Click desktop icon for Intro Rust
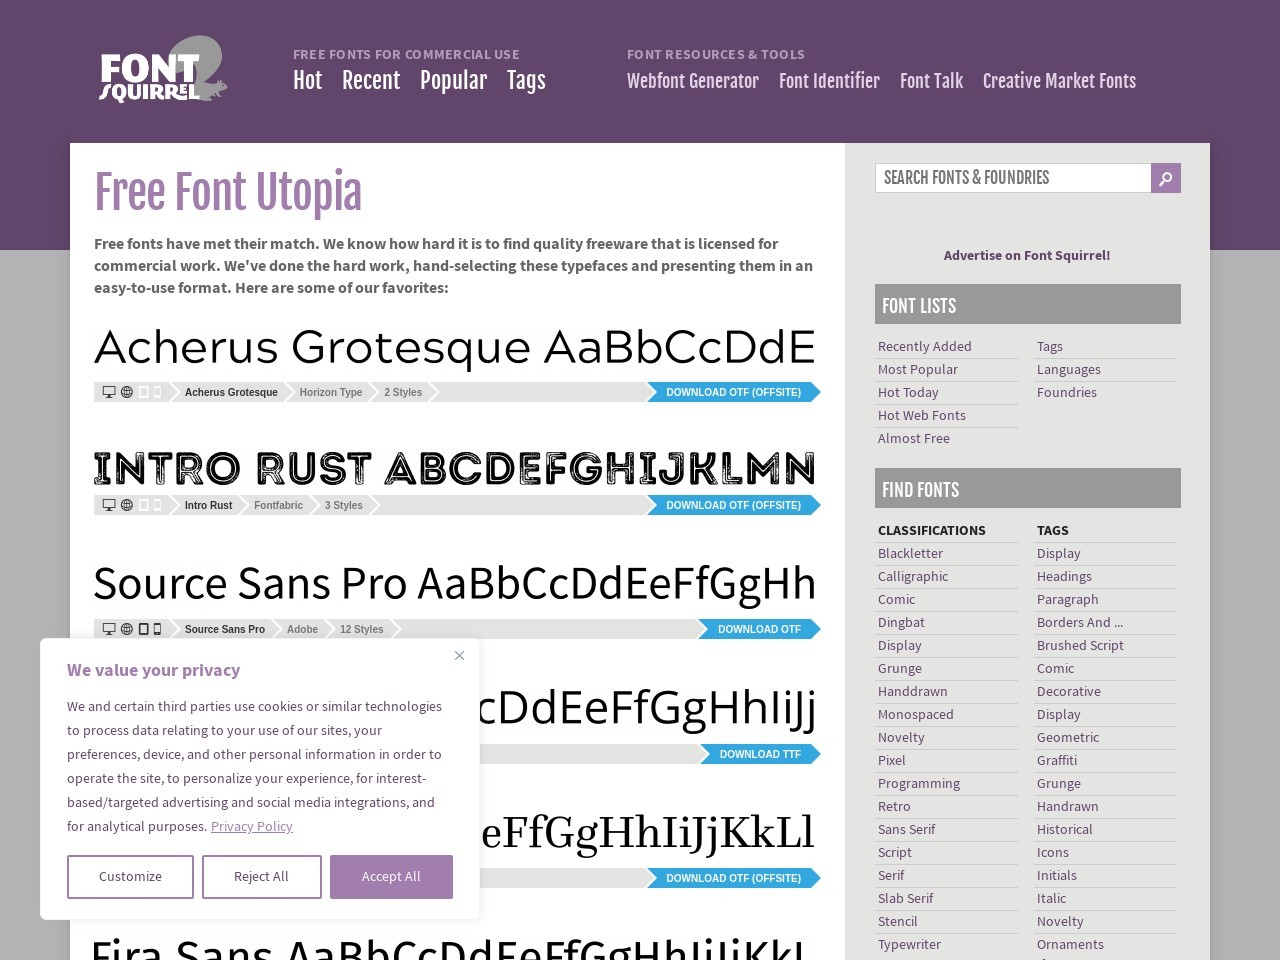Image resolution: width=1280 pixels, height=960 pixels. pyautogui.click(x=109, y=505)
